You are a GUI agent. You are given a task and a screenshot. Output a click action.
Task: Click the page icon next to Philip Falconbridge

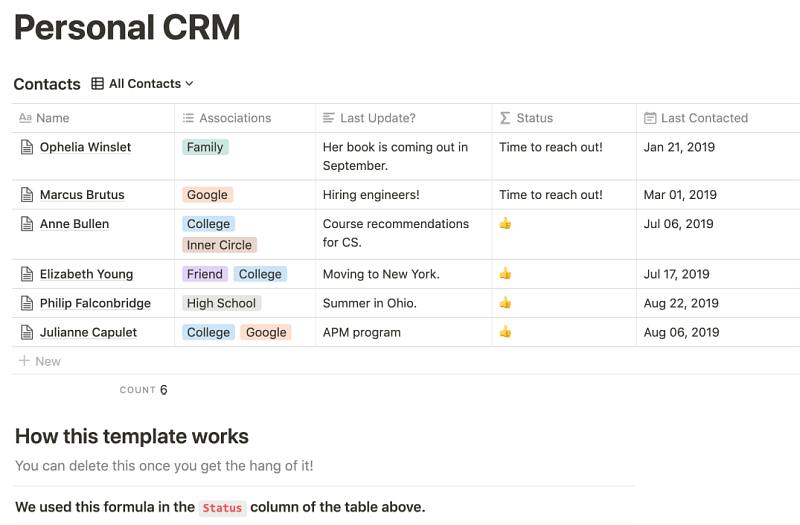point(27,303)
